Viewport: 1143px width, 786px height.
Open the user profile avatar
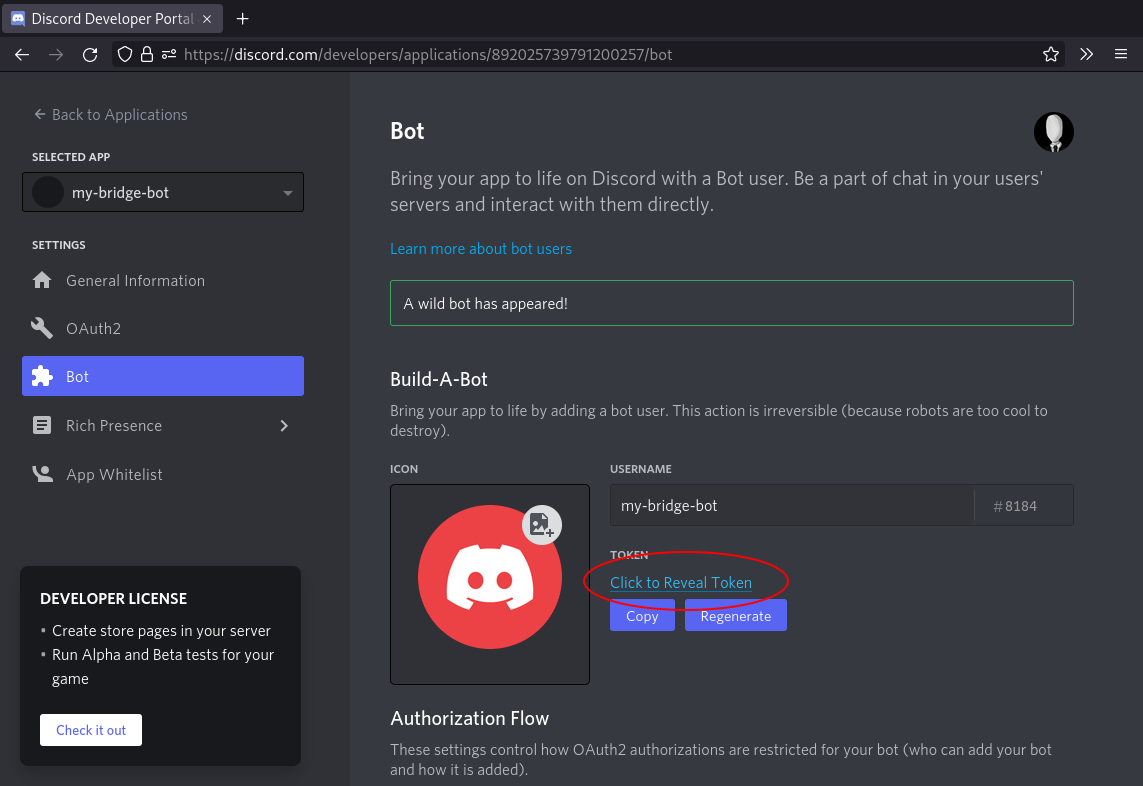point(1053,132)
